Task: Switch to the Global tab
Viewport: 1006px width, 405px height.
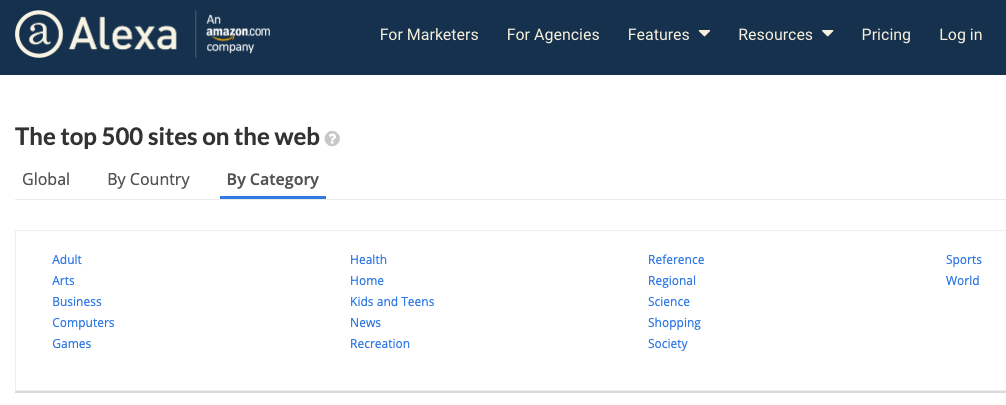Action: pos(46,179)
